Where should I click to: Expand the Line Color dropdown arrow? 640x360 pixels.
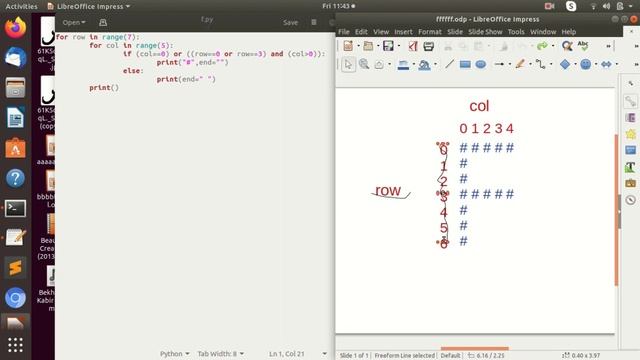413,64
